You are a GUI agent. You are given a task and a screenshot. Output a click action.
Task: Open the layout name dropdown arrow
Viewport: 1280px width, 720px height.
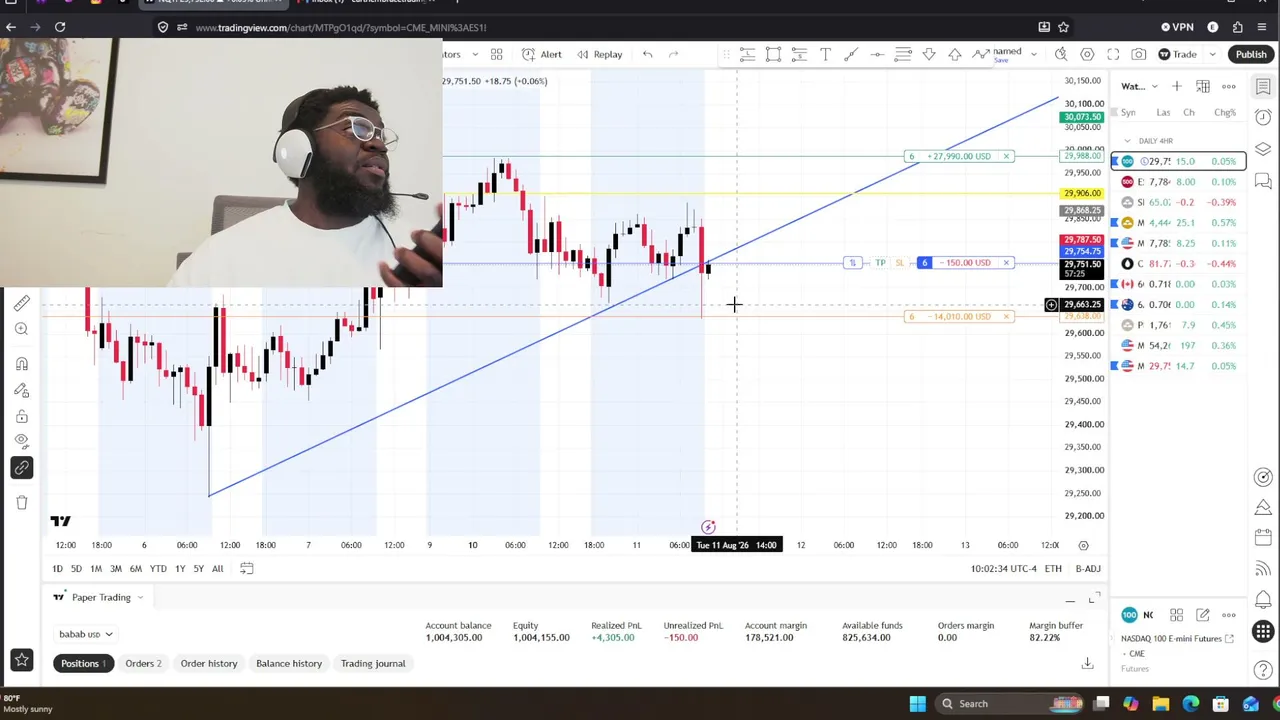(1033, 54)
